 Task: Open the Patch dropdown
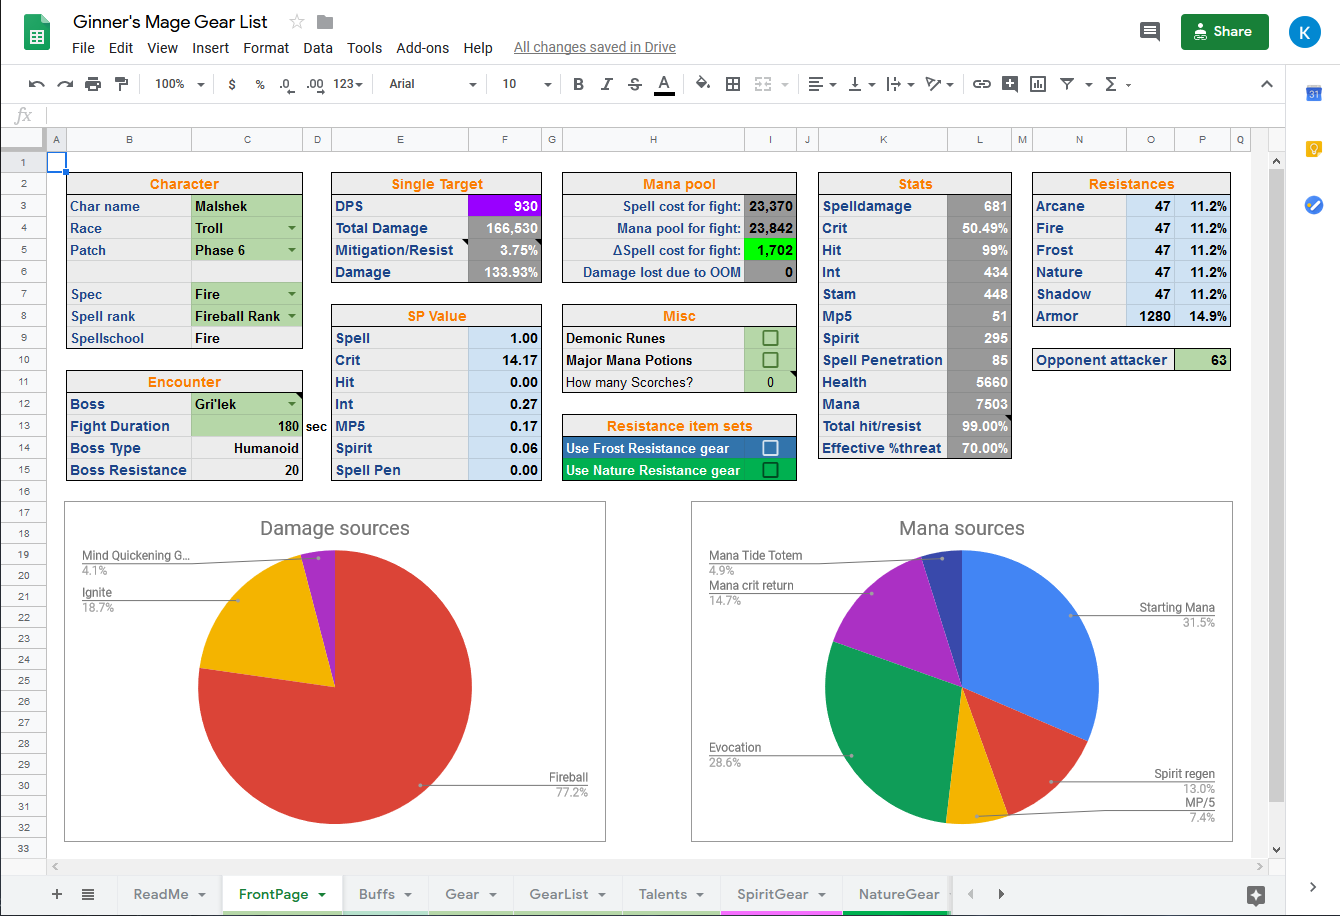(292, 250)
